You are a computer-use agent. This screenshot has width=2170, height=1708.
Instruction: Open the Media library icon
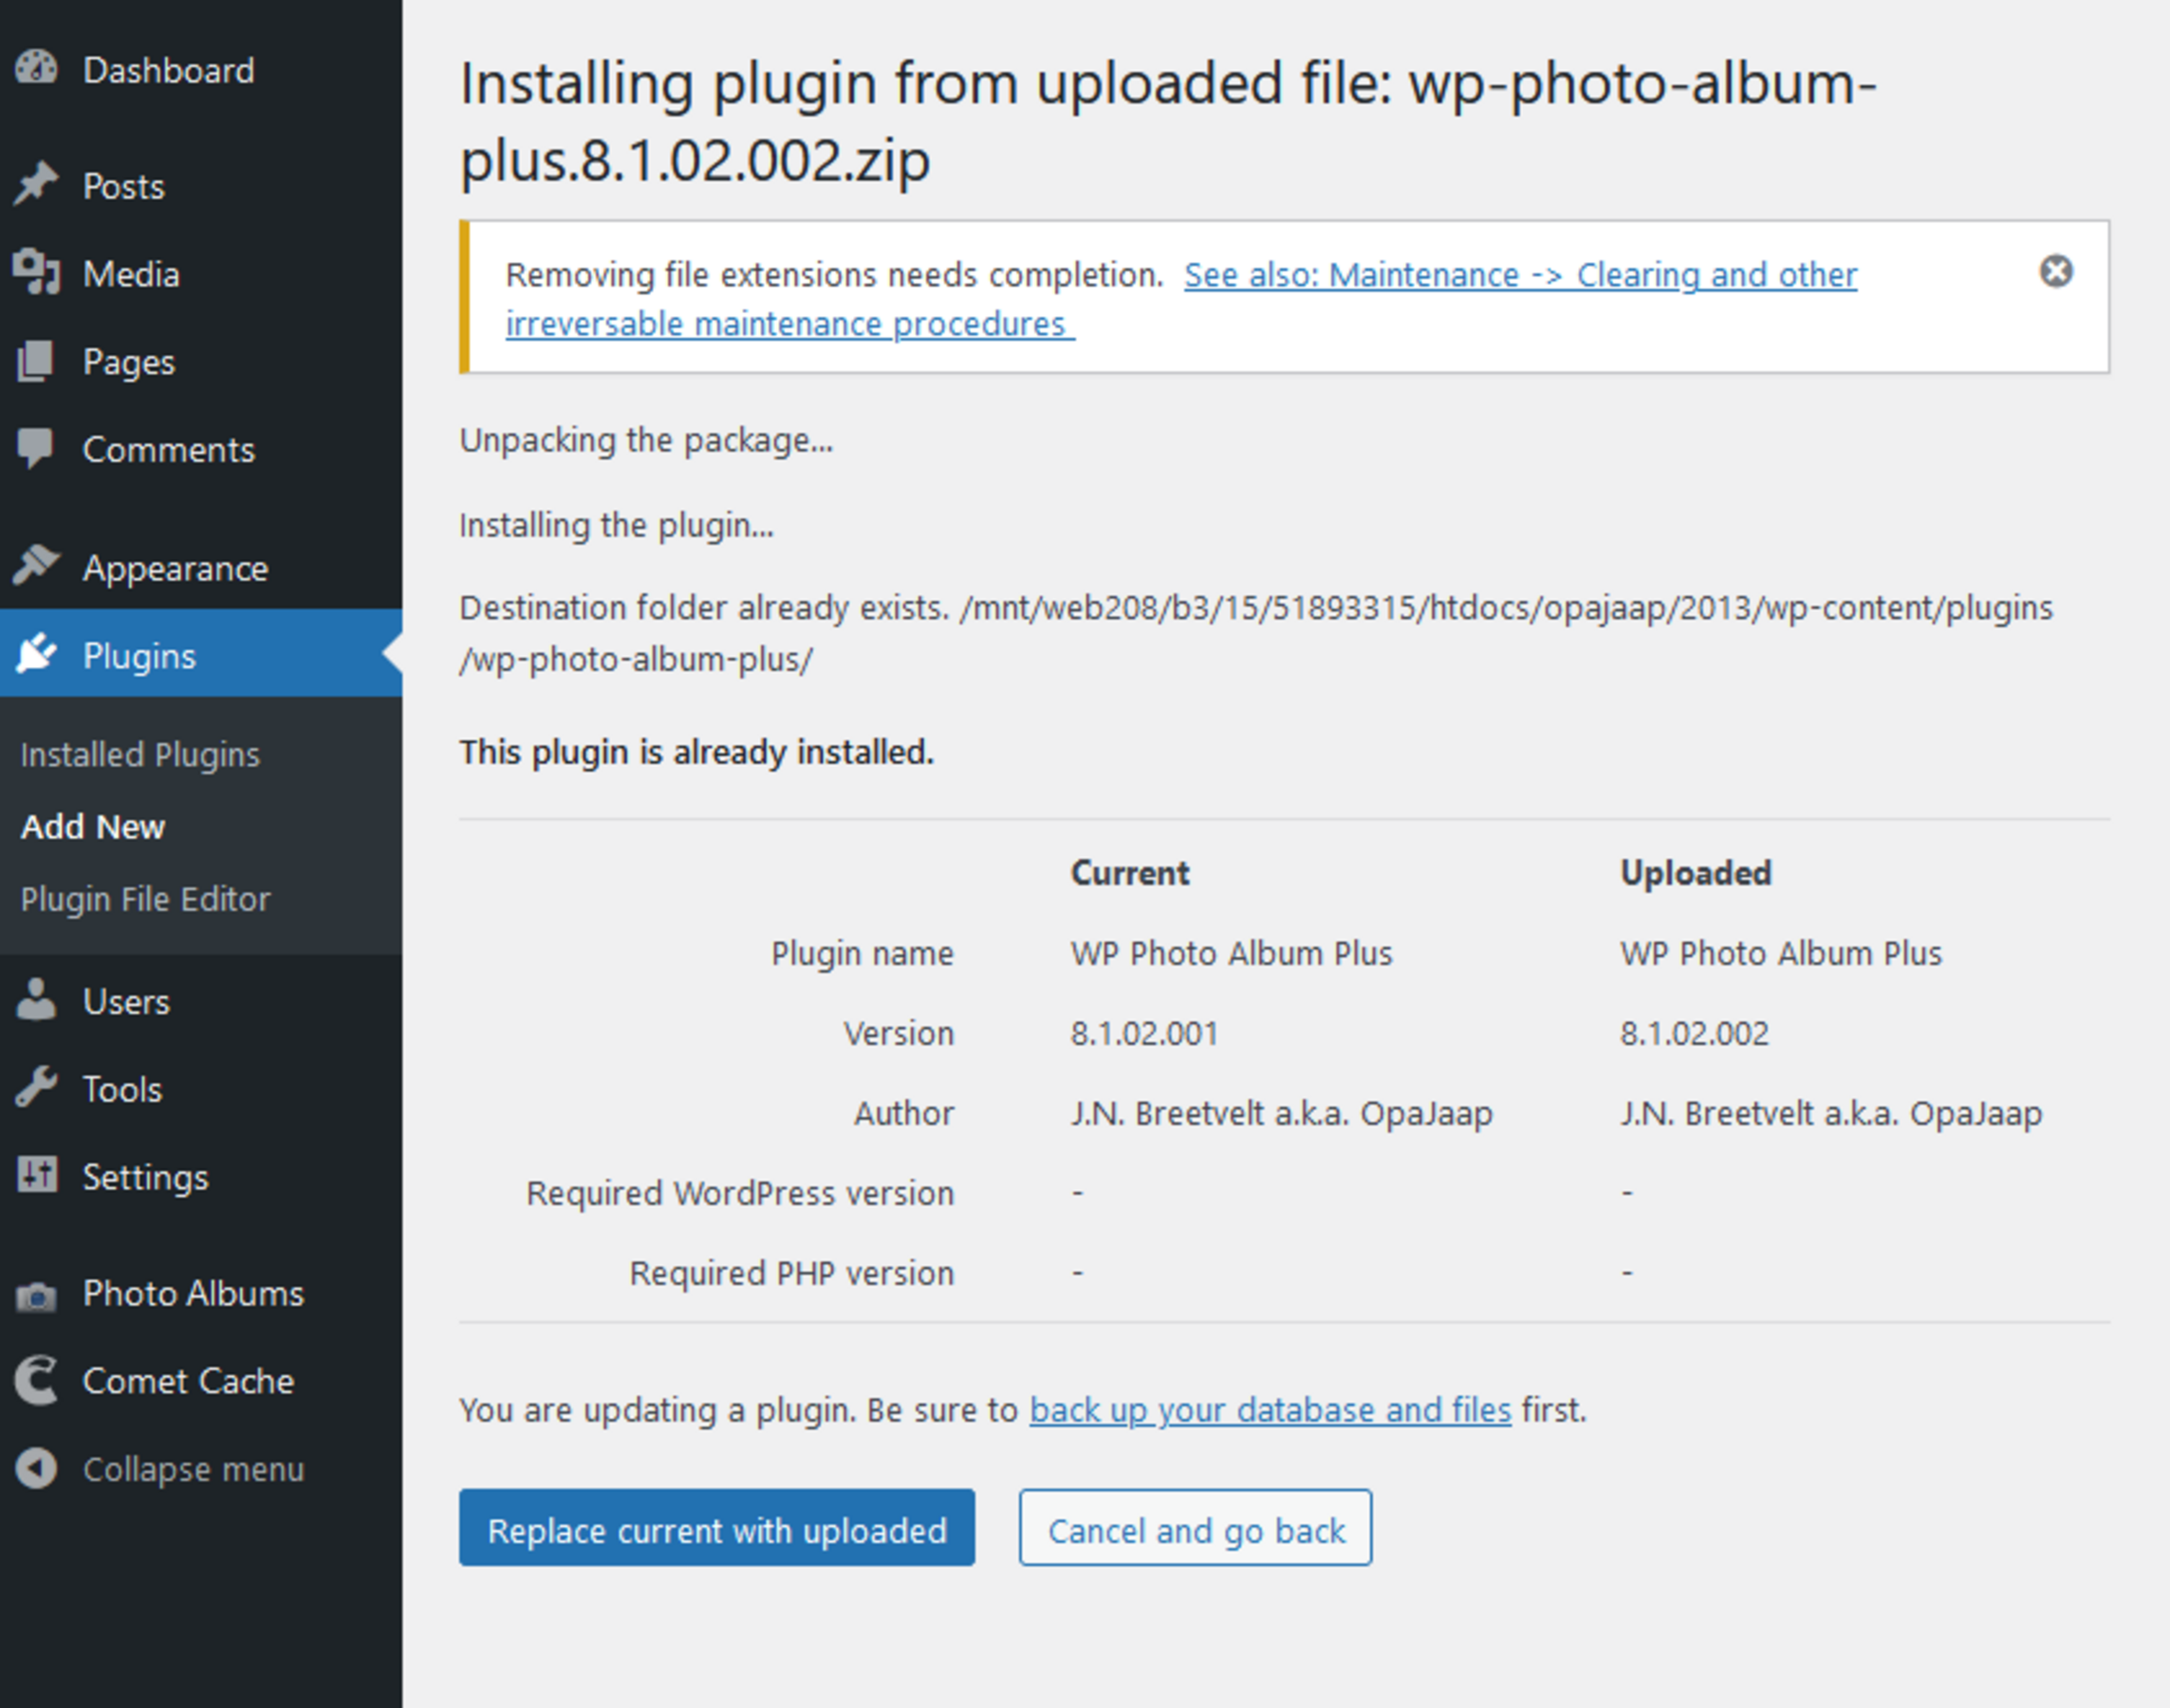point(37,272)
